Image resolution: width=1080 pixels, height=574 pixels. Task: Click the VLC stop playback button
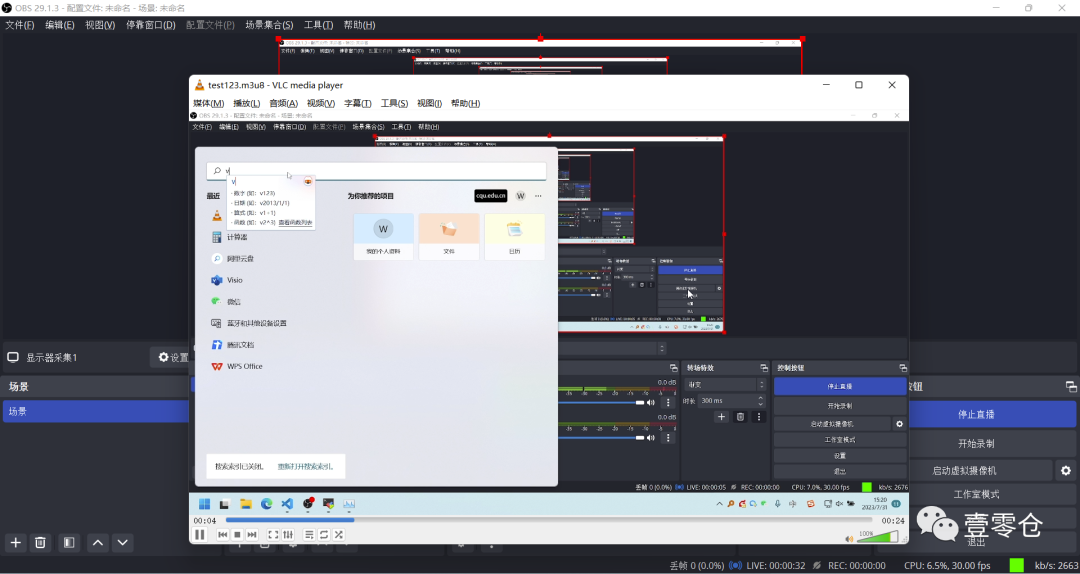[237, 535]
